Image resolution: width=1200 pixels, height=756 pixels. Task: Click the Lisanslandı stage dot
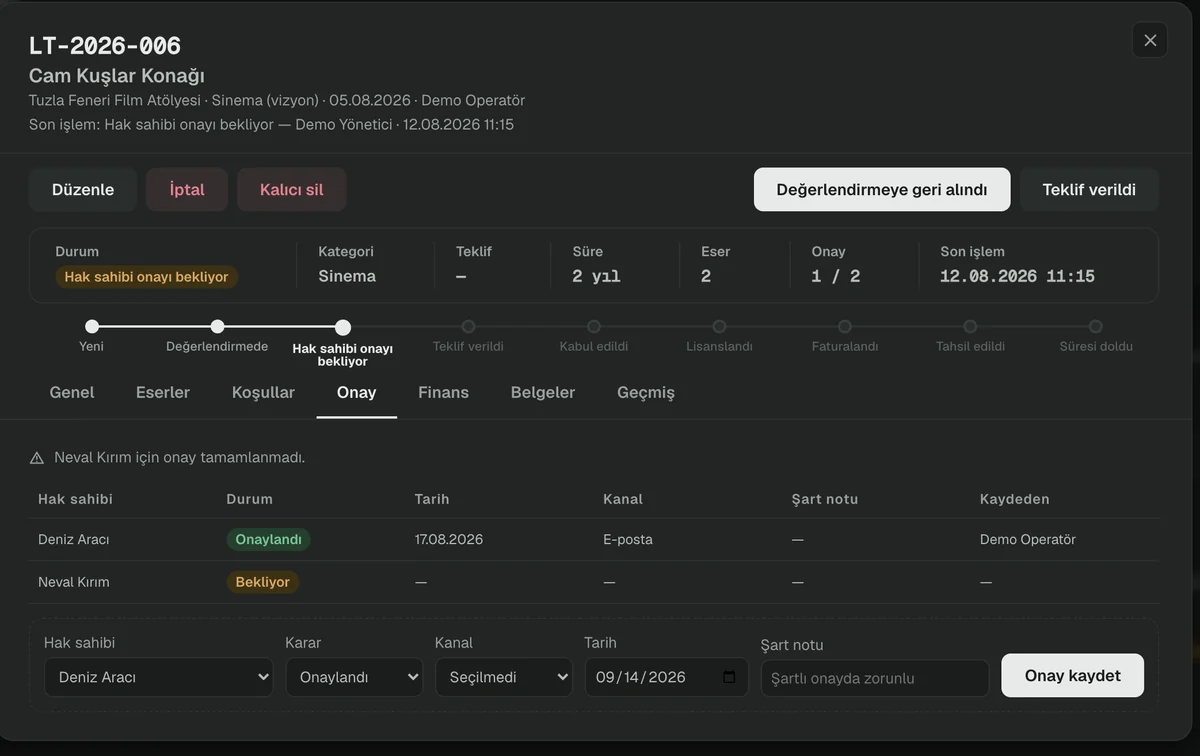tap(719, 326)
